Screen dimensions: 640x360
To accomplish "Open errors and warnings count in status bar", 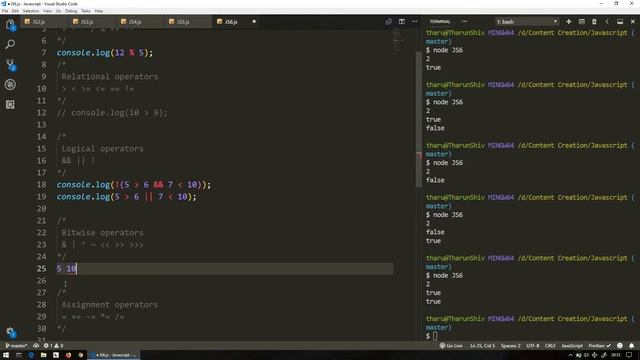I will [x=53, y=346].
